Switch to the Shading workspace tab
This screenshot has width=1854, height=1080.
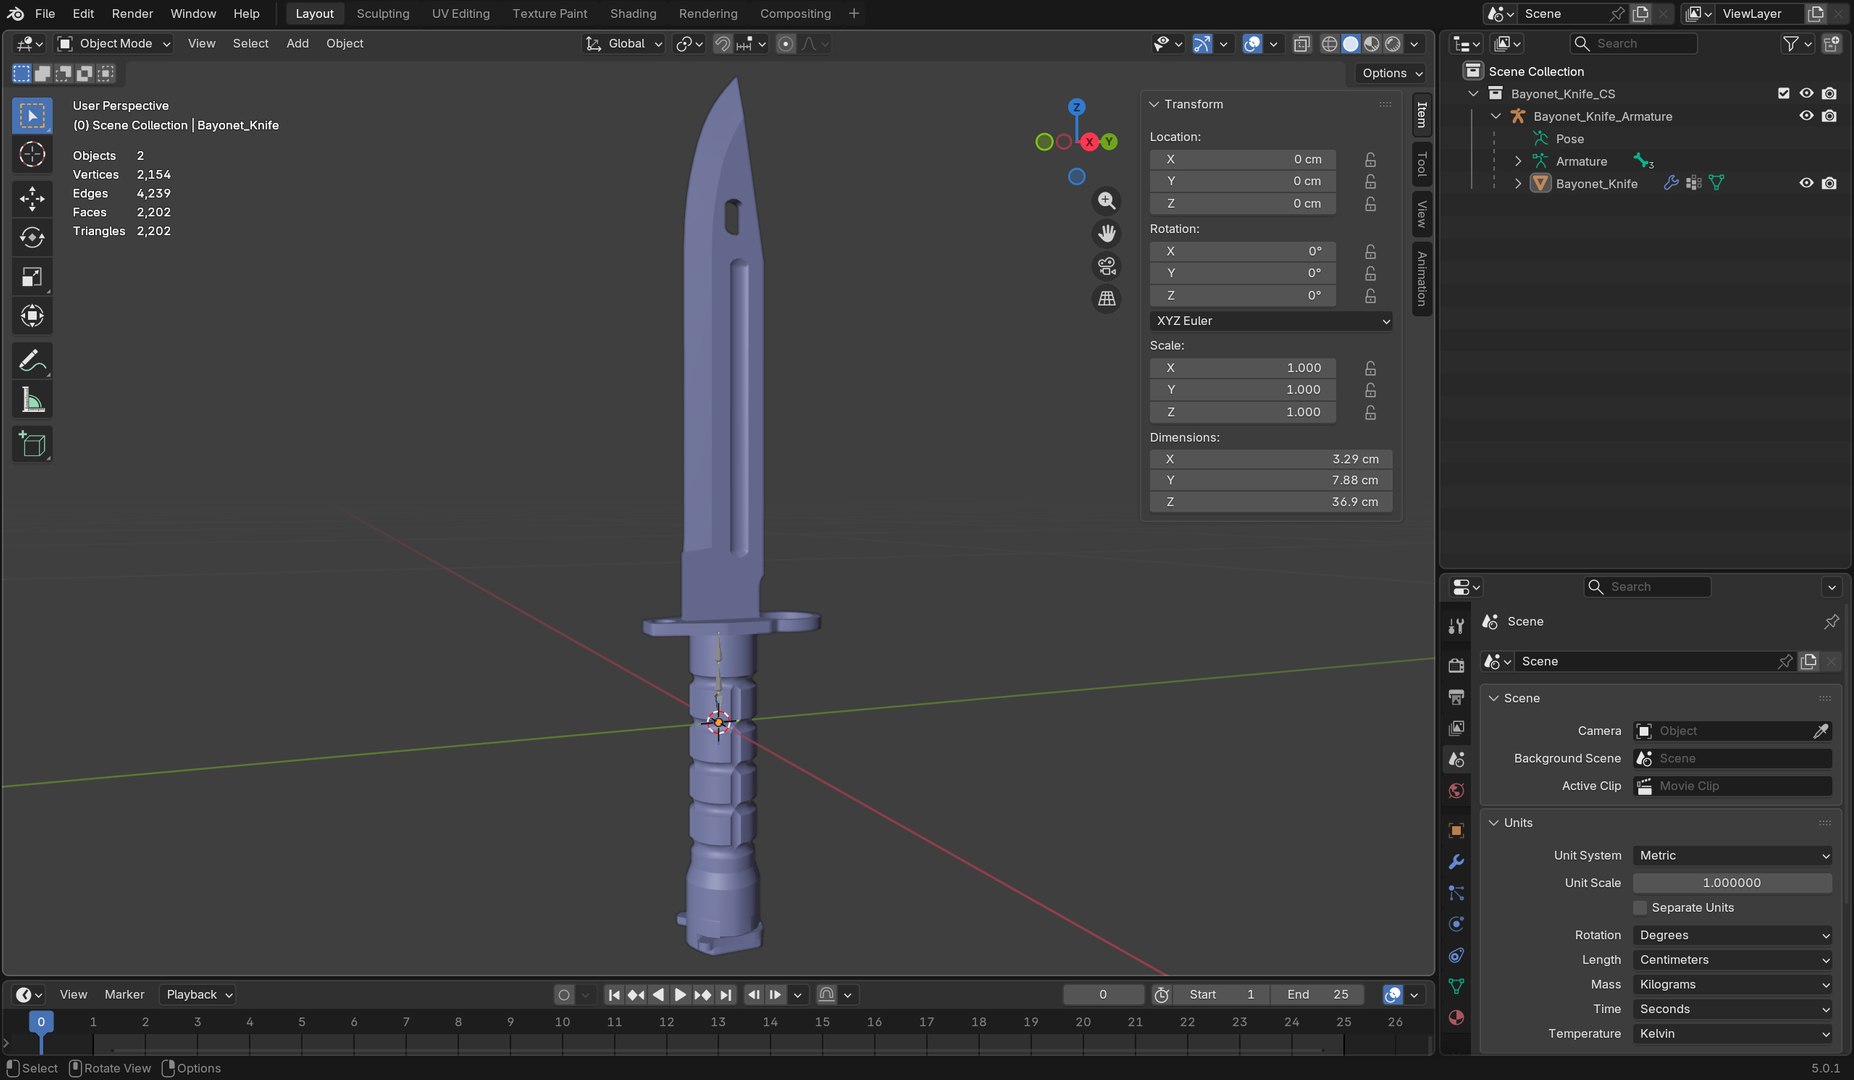click(x=633, y=14)
